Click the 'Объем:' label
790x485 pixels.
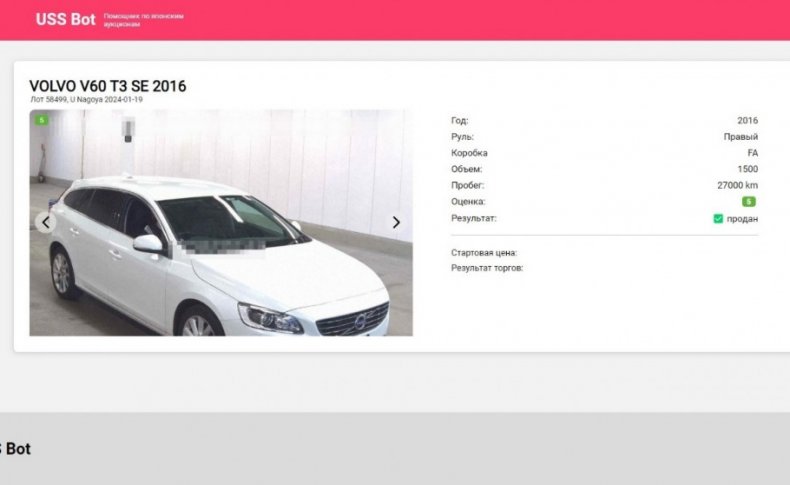[x=467, y=169]
